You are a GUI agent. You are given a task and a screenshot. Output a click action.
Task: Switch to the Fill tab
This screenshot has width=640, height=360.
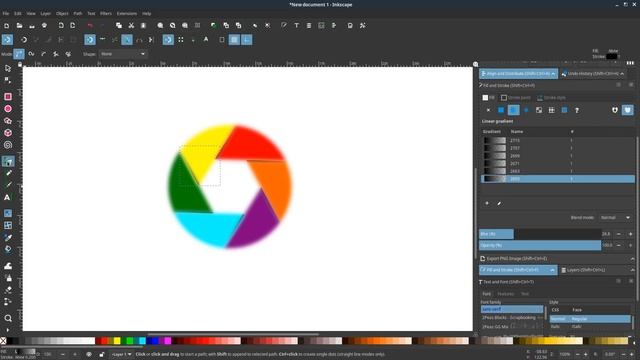pyautogui.click(x=489, y=98)
